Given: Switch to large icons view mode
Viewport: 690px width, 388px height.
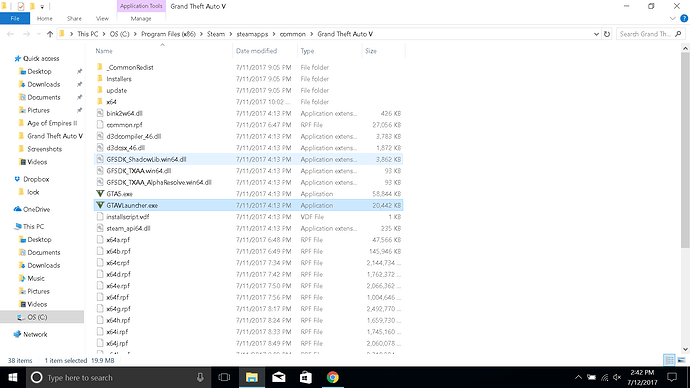Looking at the screenshot, I should click(x=681, y=360).
